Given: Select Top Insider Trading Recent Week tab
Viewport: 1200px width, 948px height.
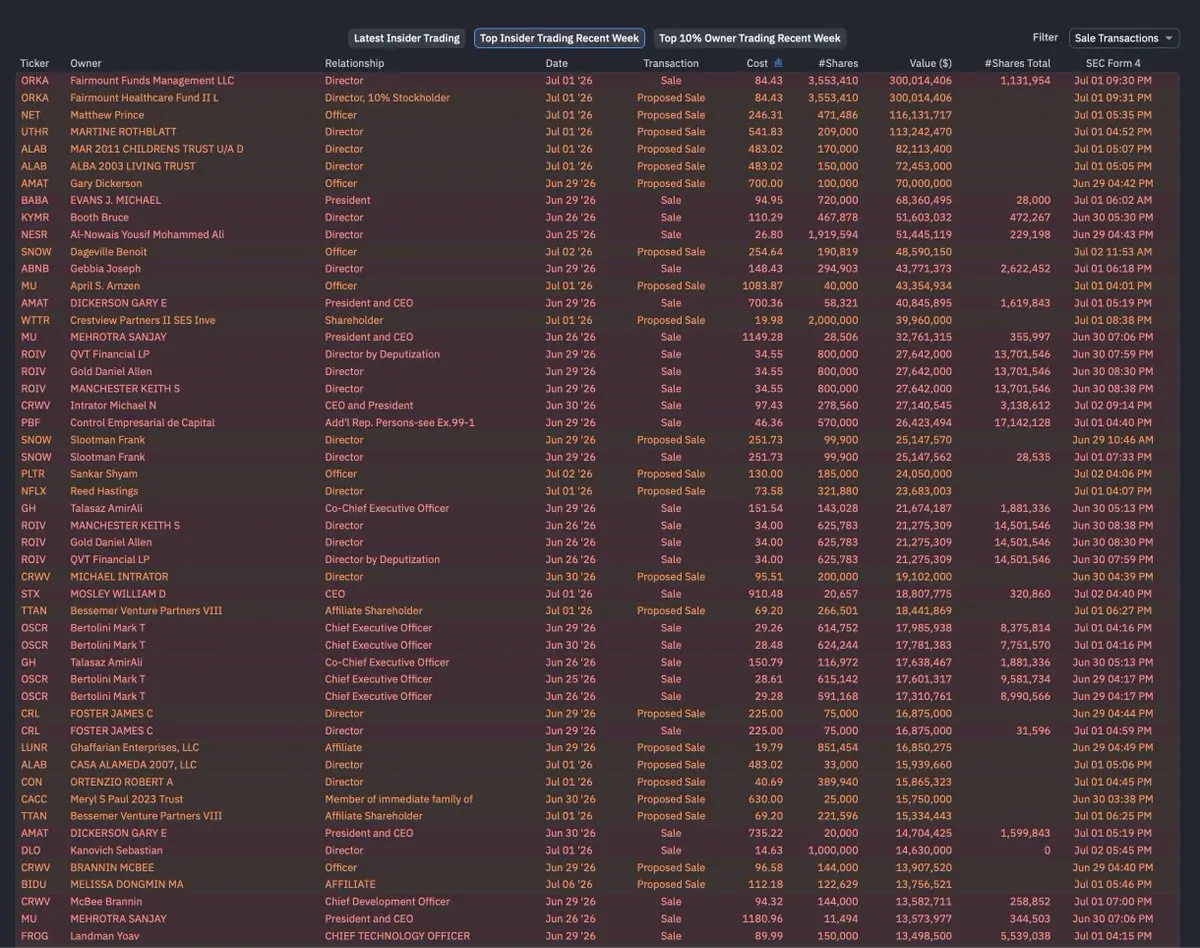Looking at the screenshot, I should click(559, 38).
